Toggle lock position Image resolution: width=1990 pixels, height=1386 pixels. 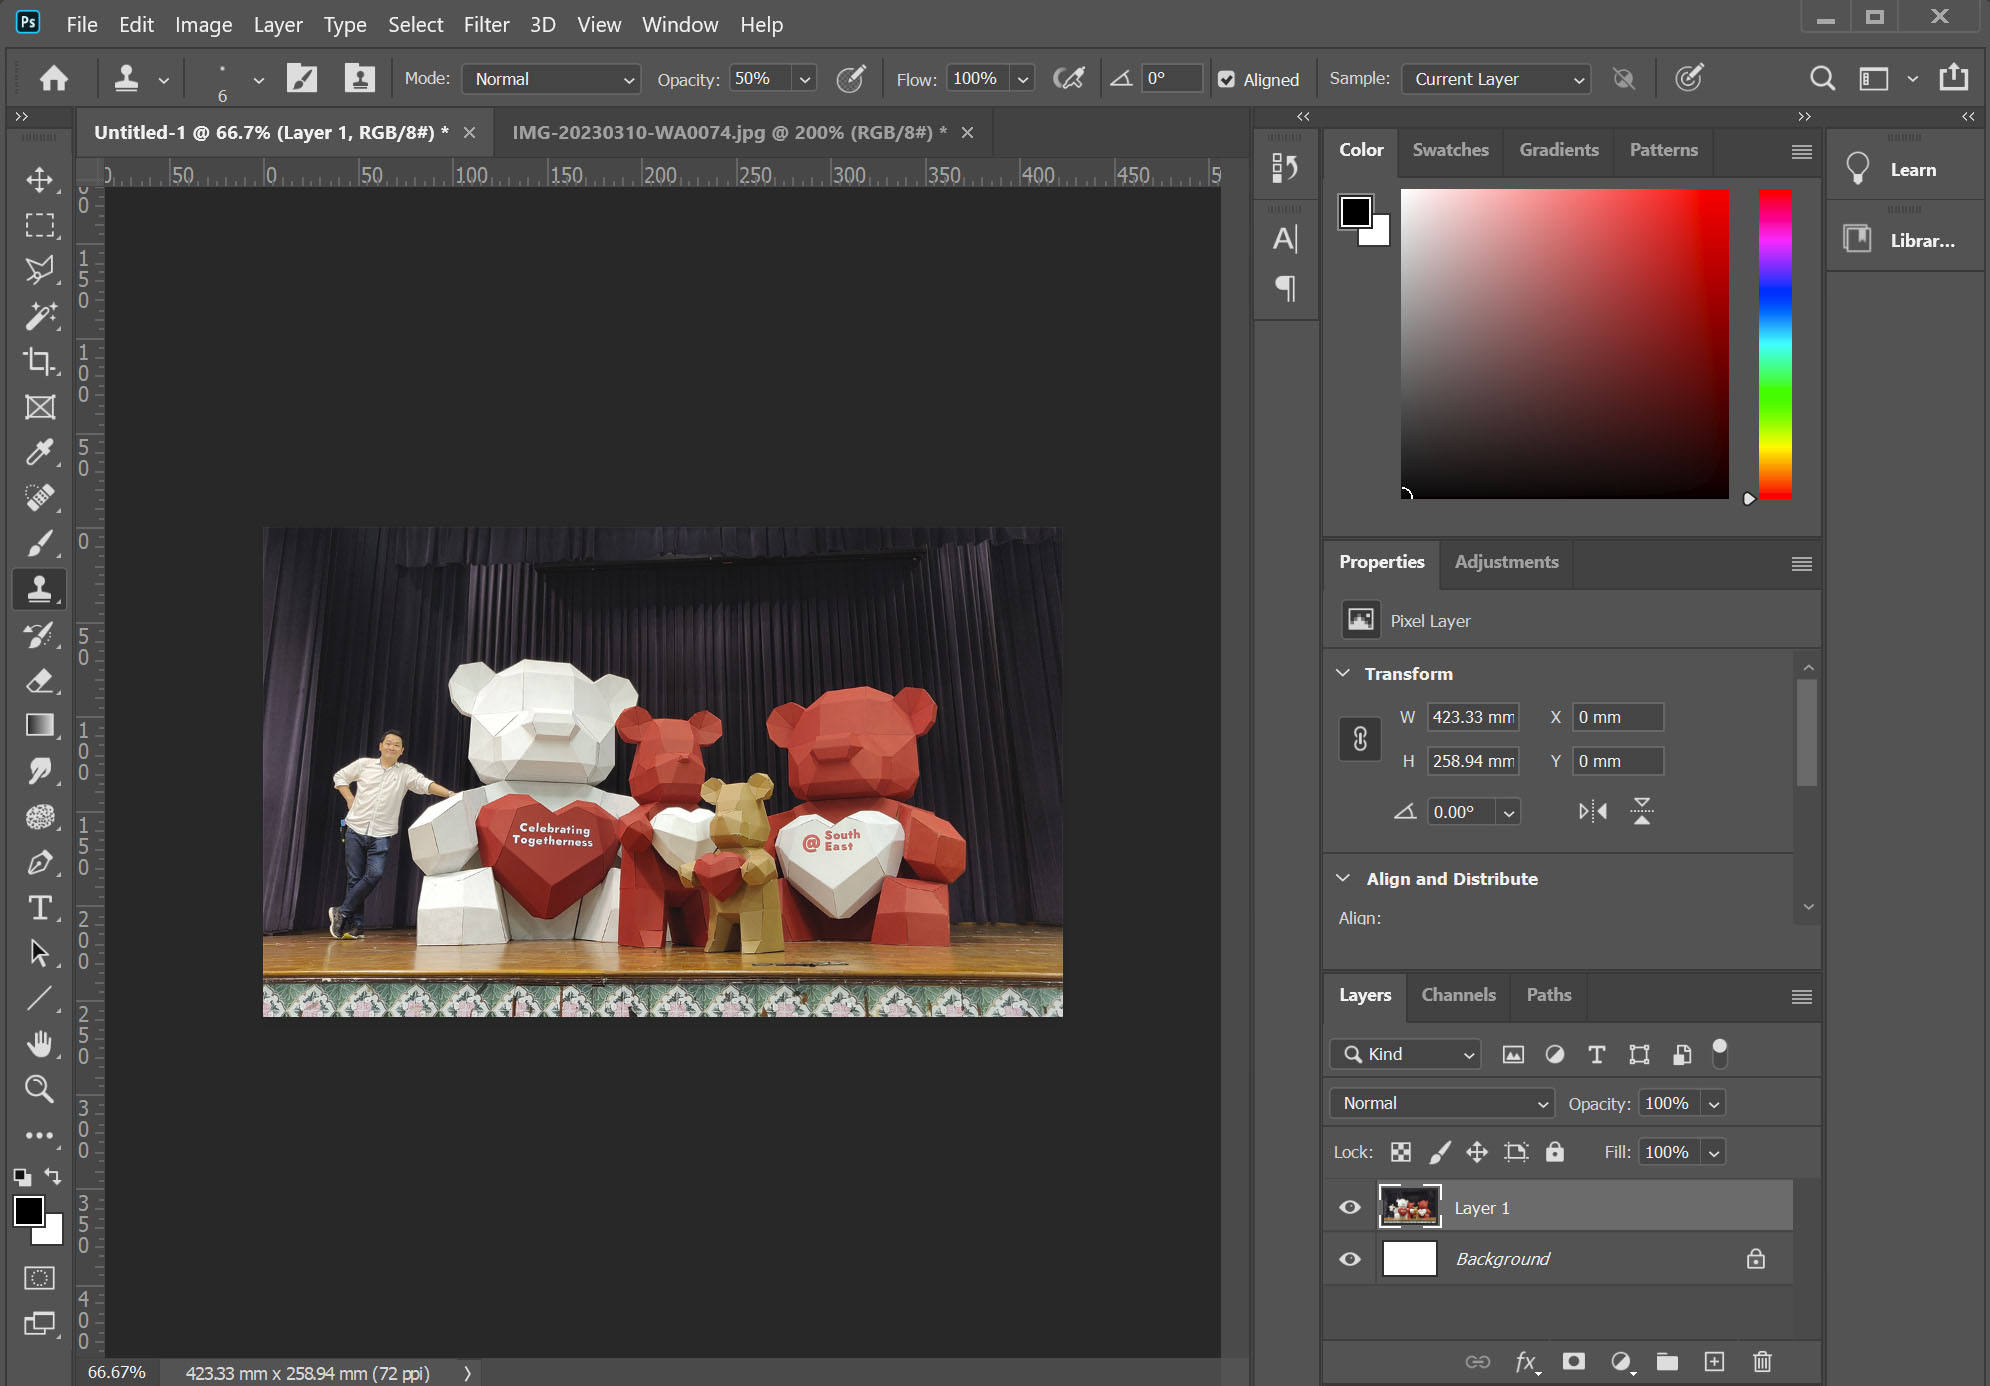[1477, 1152]
